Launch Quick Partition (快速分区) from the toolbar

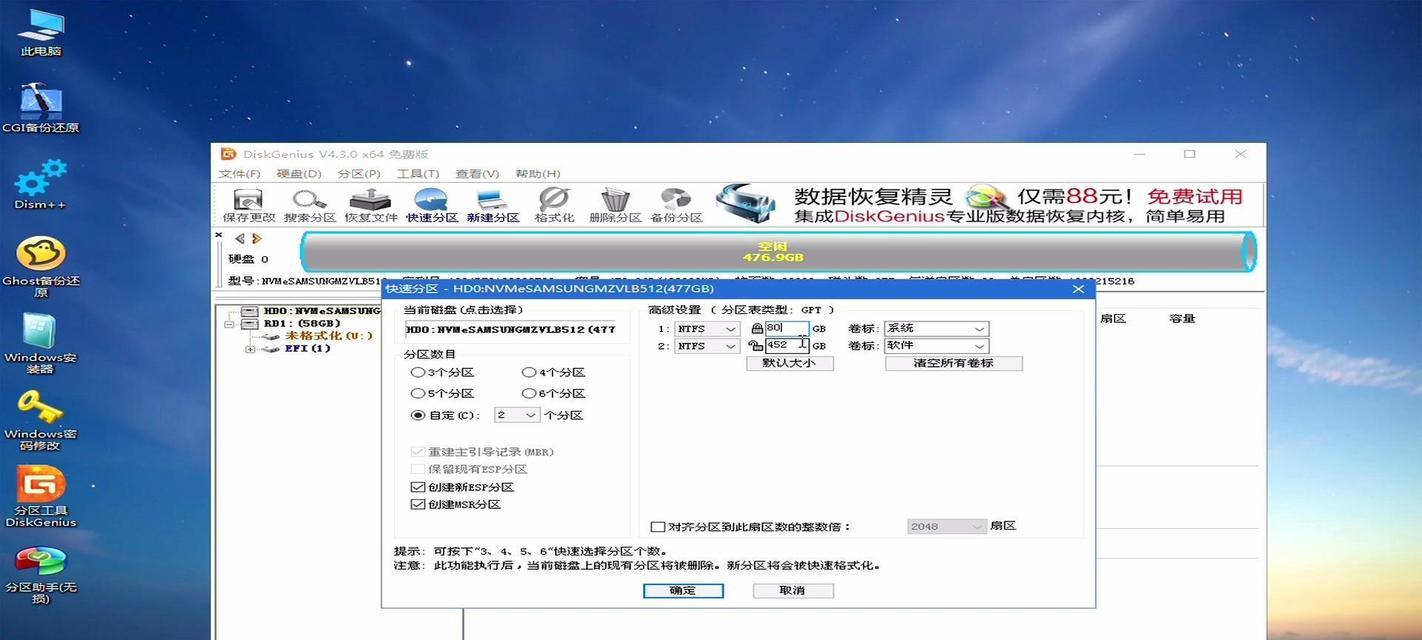pyautogui.click(x=432, y=205)
